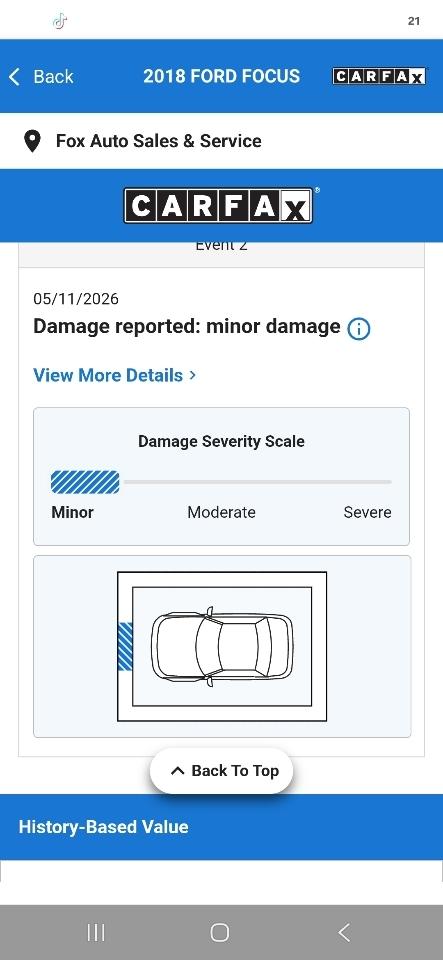Tap the hatched rear damage zone
This screenshot has width=443, height=960.
[x=125, y=647]
